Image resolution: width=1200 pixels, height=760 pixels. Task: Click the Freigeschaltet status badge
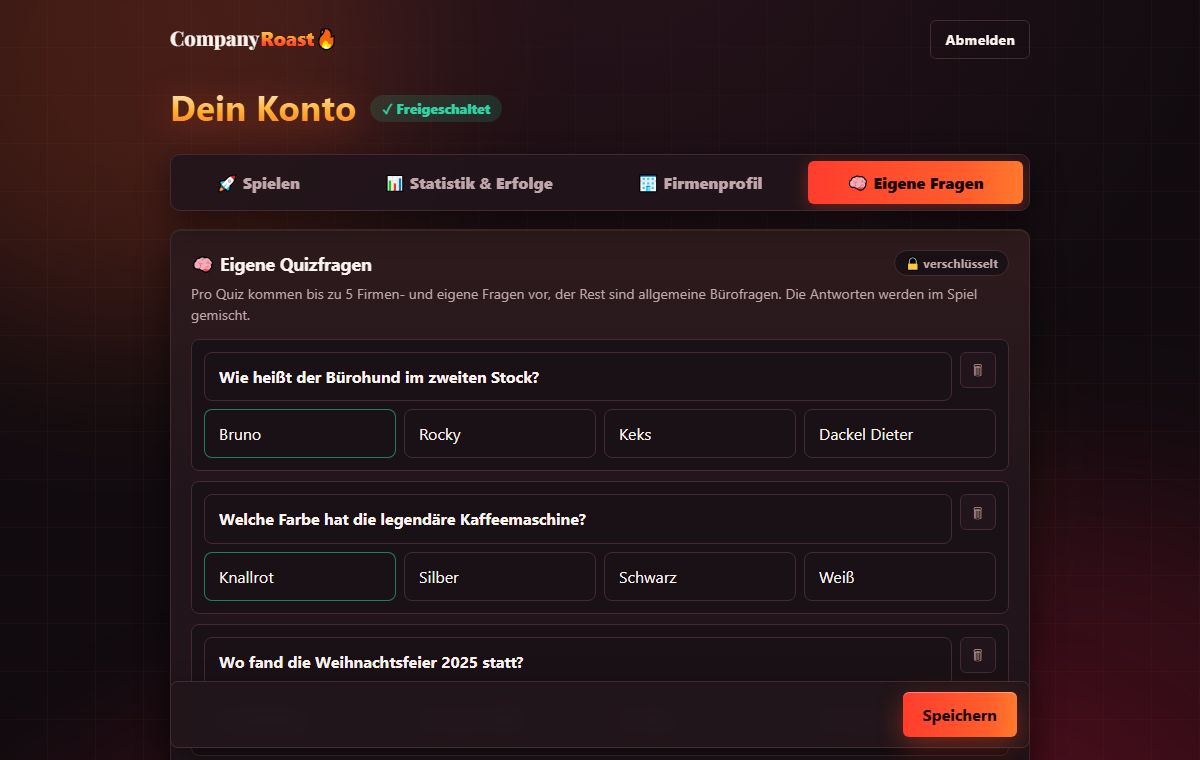(436, 109)
